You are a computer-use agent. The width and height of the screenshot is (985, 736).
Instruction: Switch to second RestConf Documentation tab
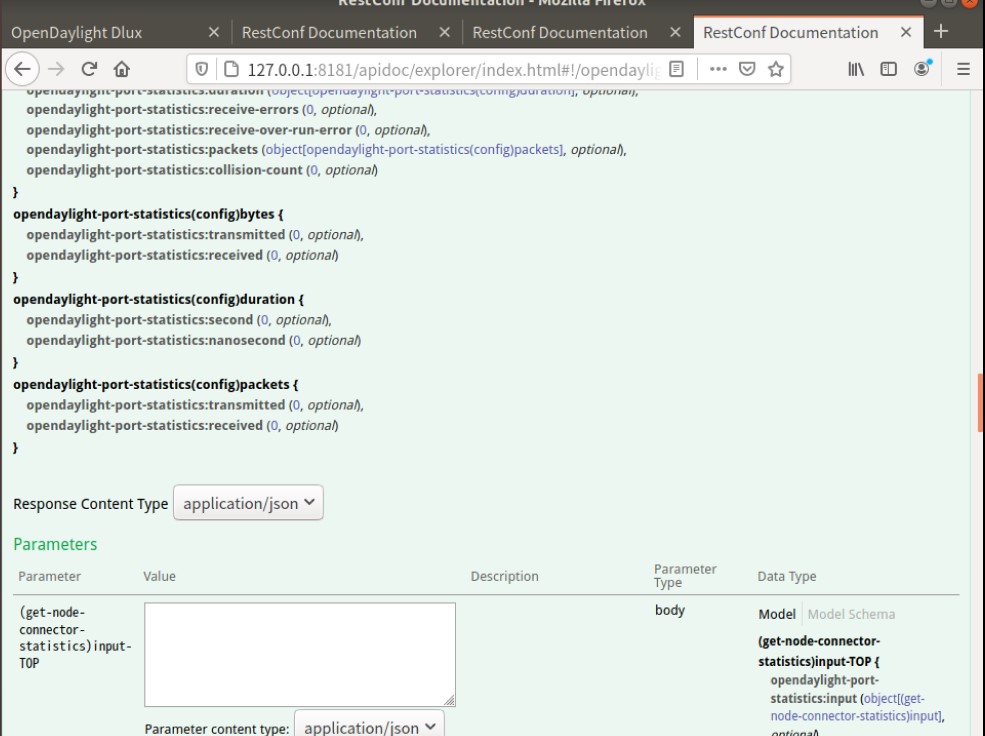pyautogui.click(x=577, y=33)
